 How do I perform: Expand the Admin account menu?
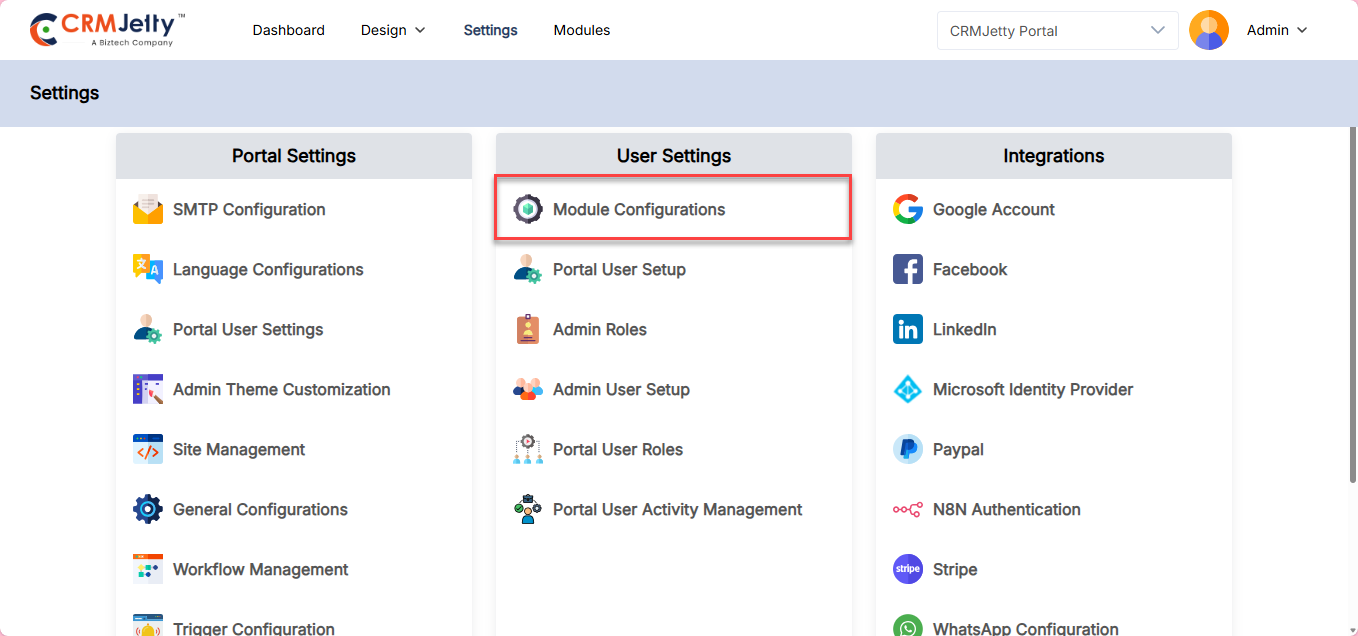(x=1277, y=31)
